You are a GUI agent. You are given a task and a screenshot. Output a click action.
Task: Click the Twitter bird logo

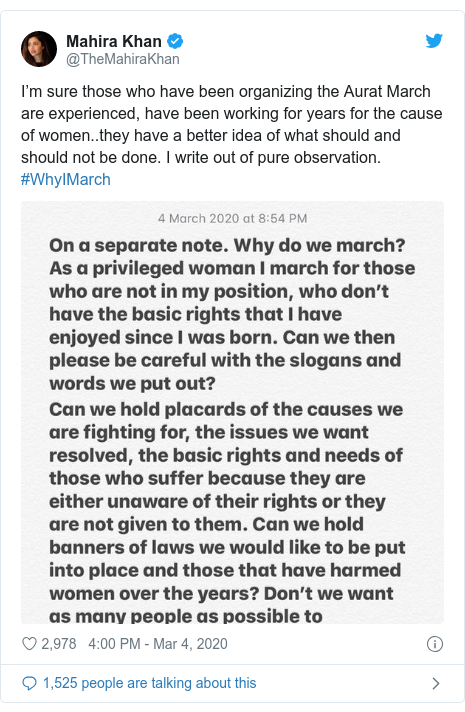pyautogui.click(x=434, y=41)
